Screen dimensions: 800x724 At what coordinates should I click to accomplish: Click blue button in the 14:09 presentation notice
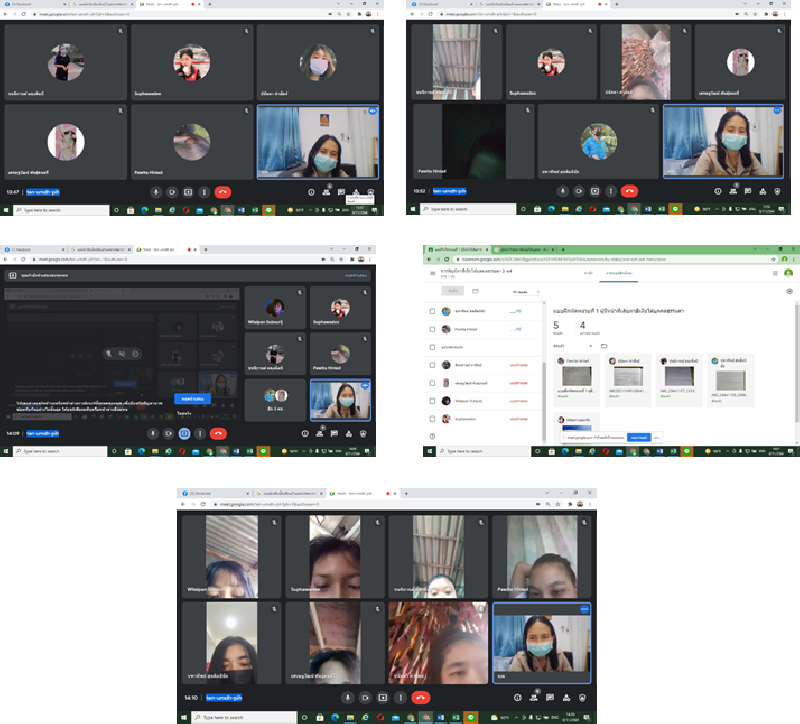(192, 398)
